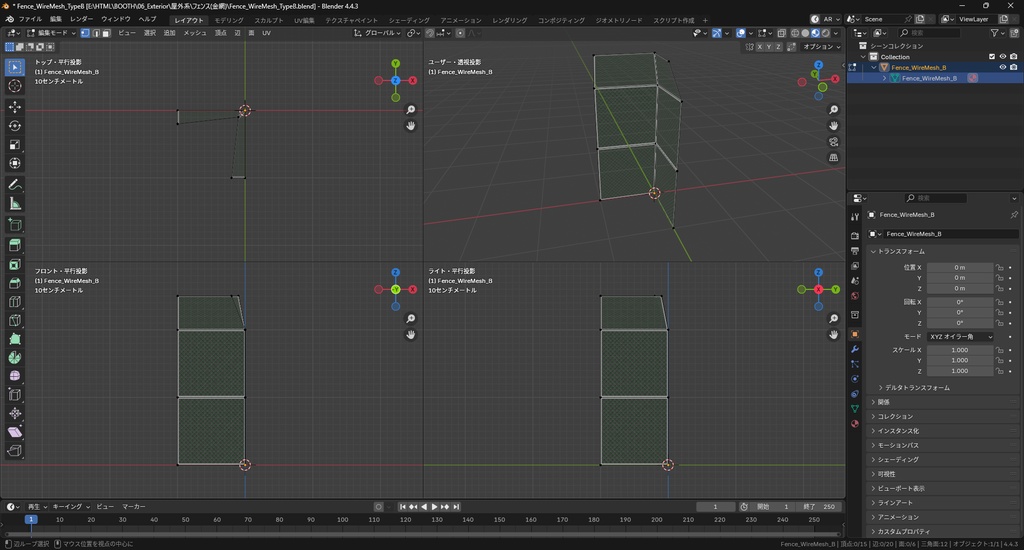Image resolution: width=1024 pixels, height=550 pixels.
Task: Click the Scale tool icon
Action: tap(15, 144)
